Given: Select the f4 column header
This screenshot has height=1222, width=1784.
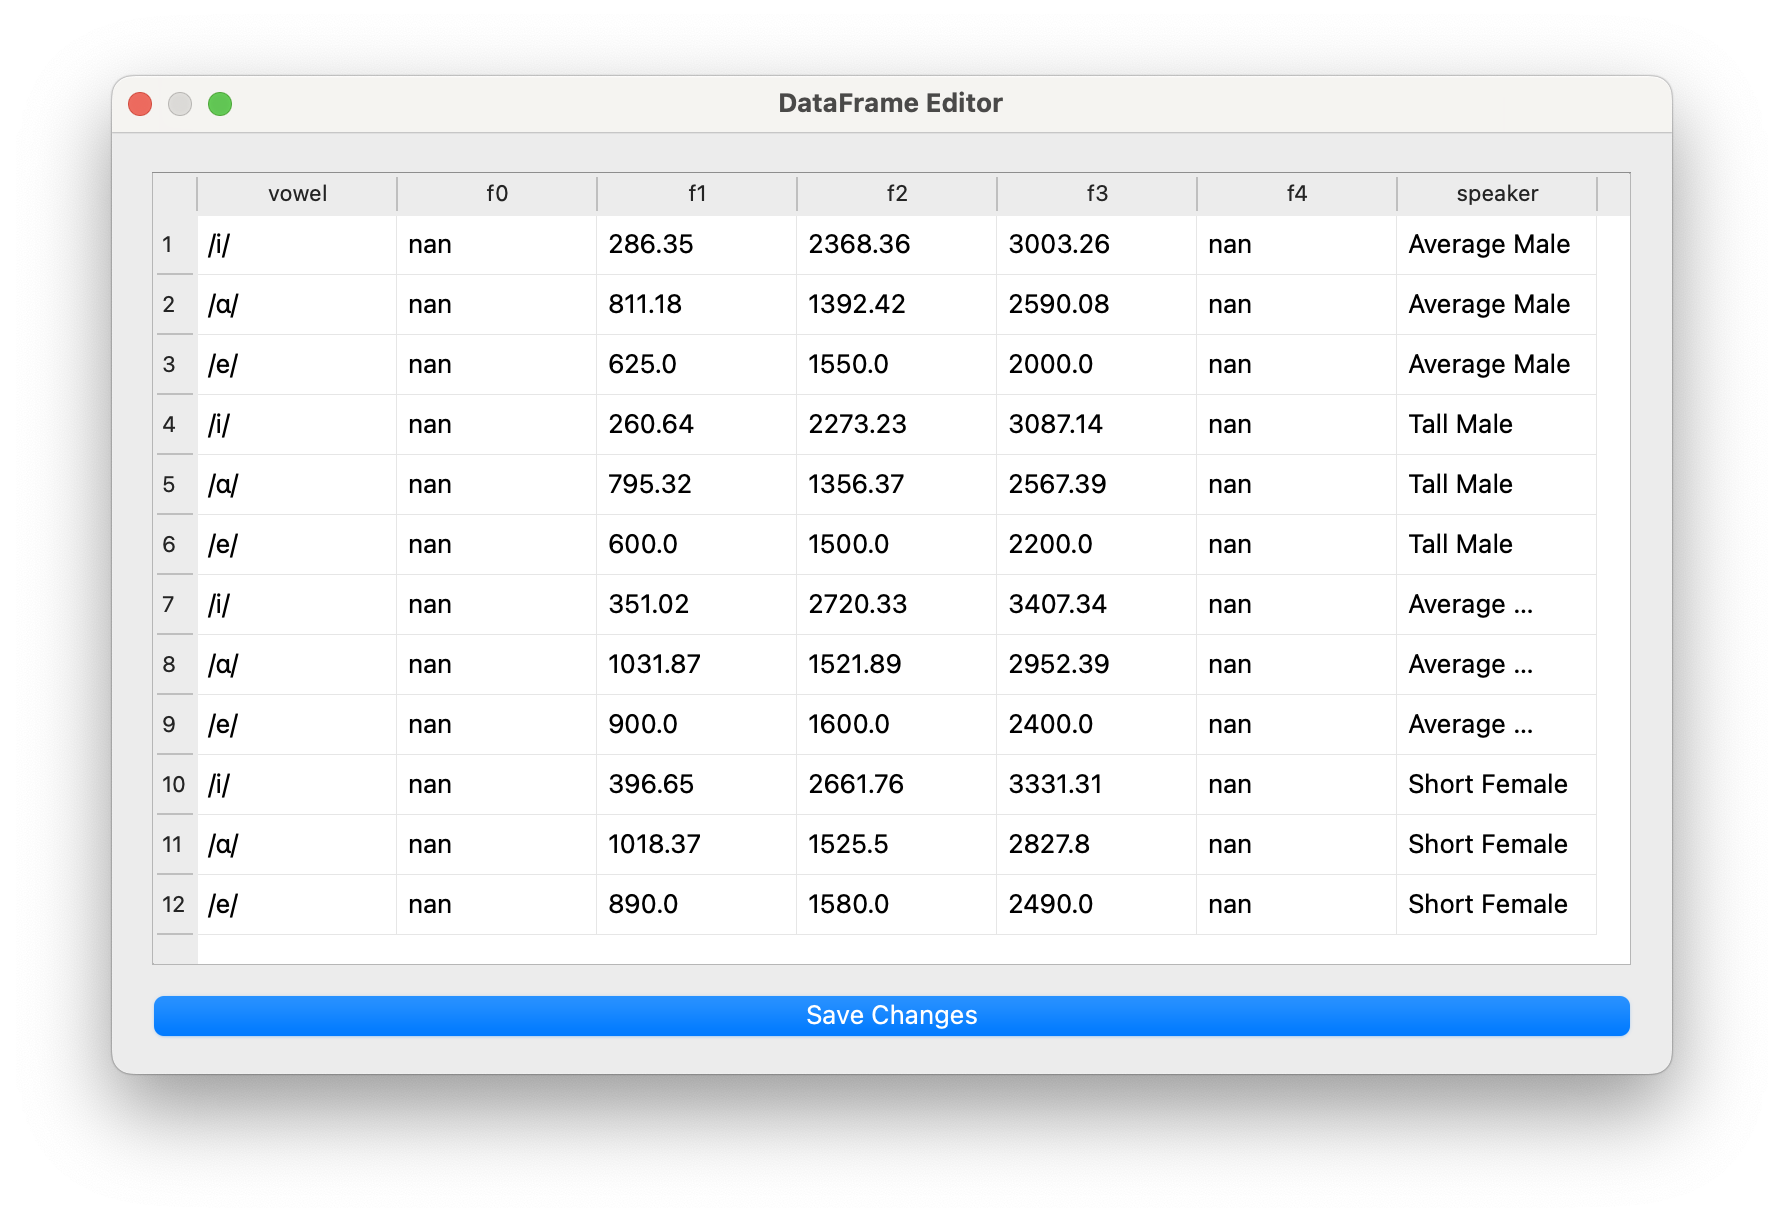Looking at the screenshot, I should tap(1297, 194).
